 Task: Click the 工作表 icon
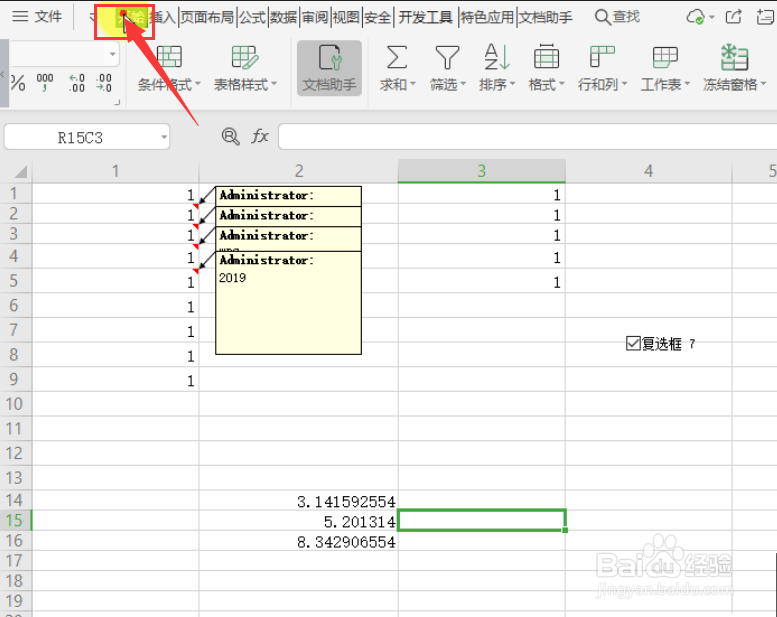[x=665, y=57]
